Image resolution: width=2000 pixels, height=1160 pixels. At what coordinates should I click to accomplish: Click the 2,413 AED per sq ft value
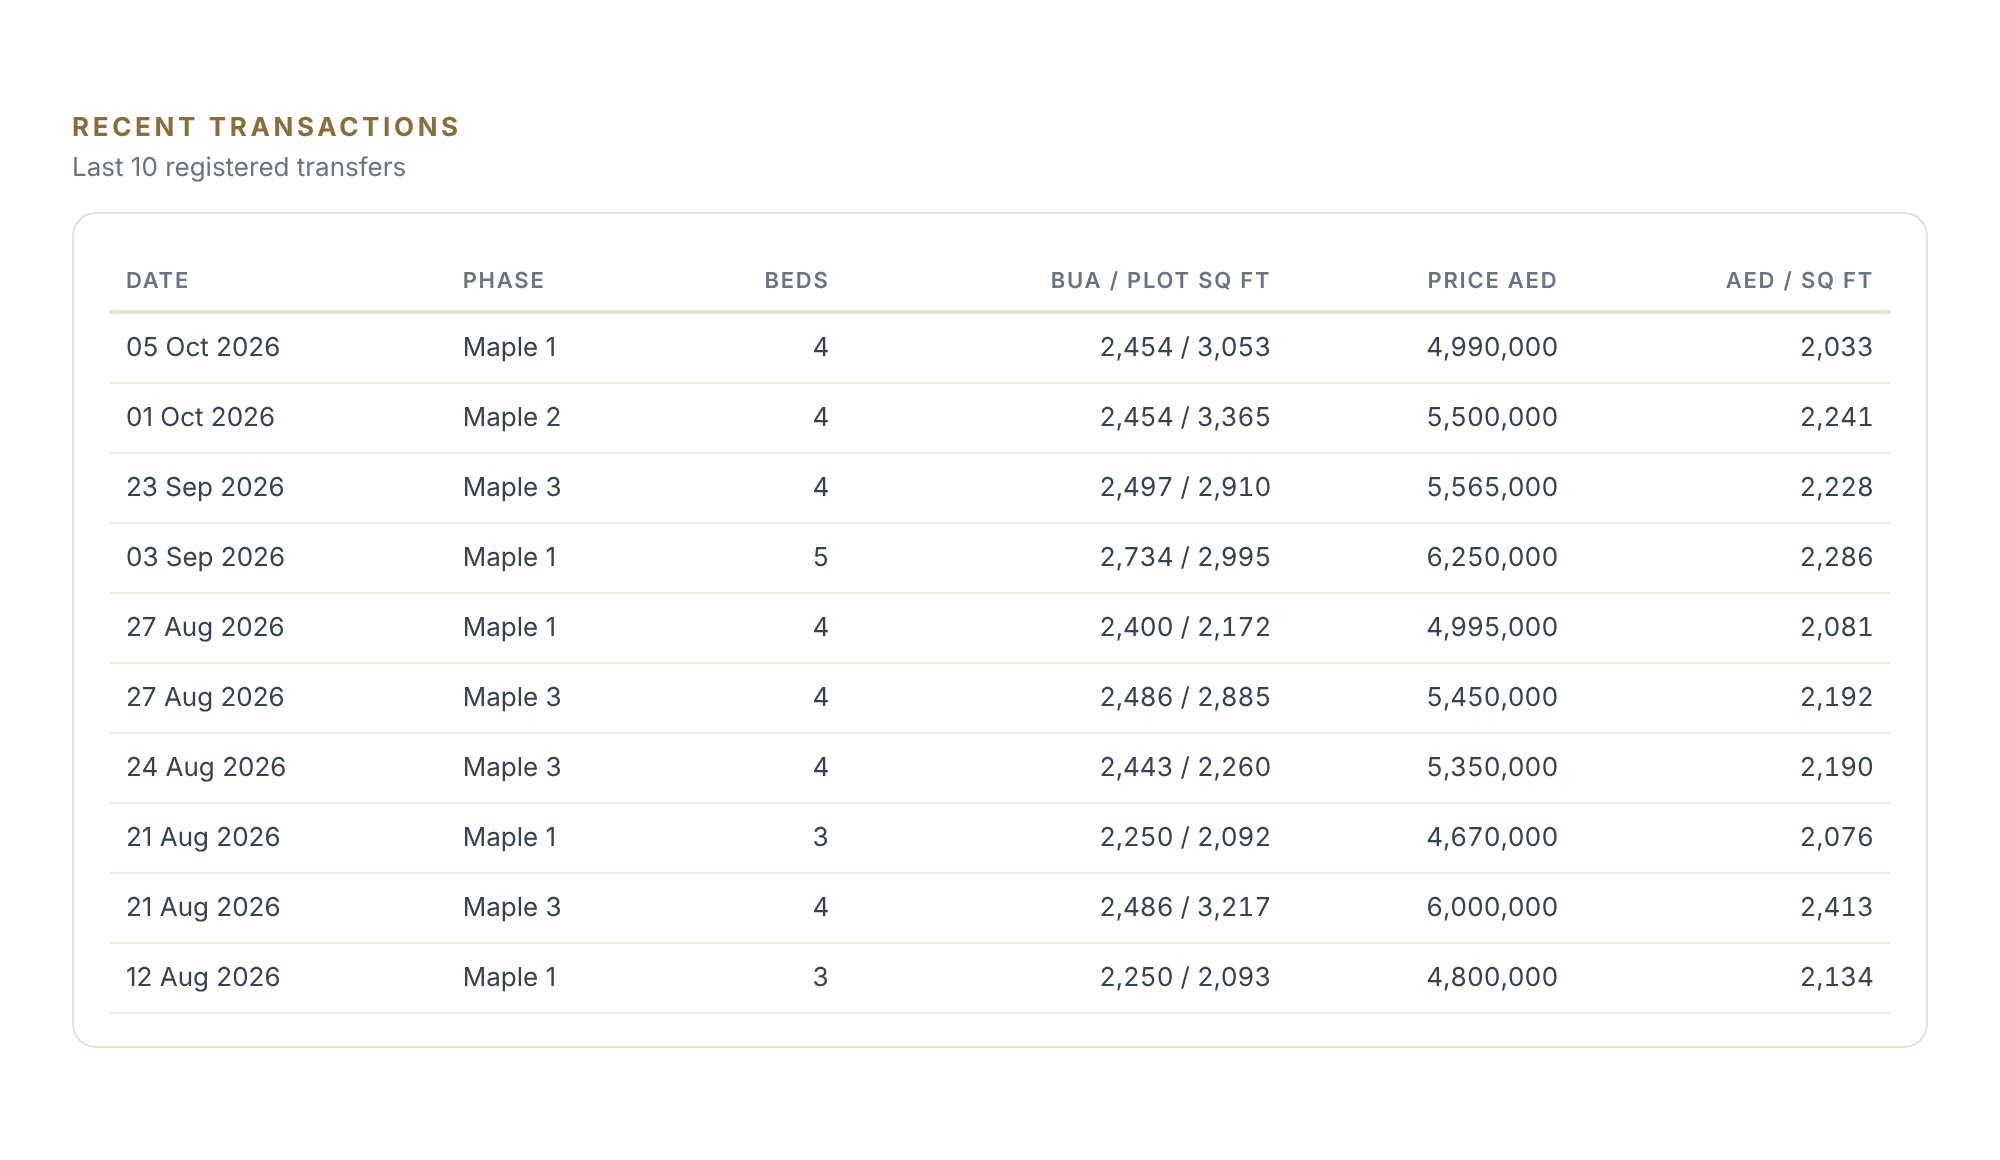[x=1837, y=907]
